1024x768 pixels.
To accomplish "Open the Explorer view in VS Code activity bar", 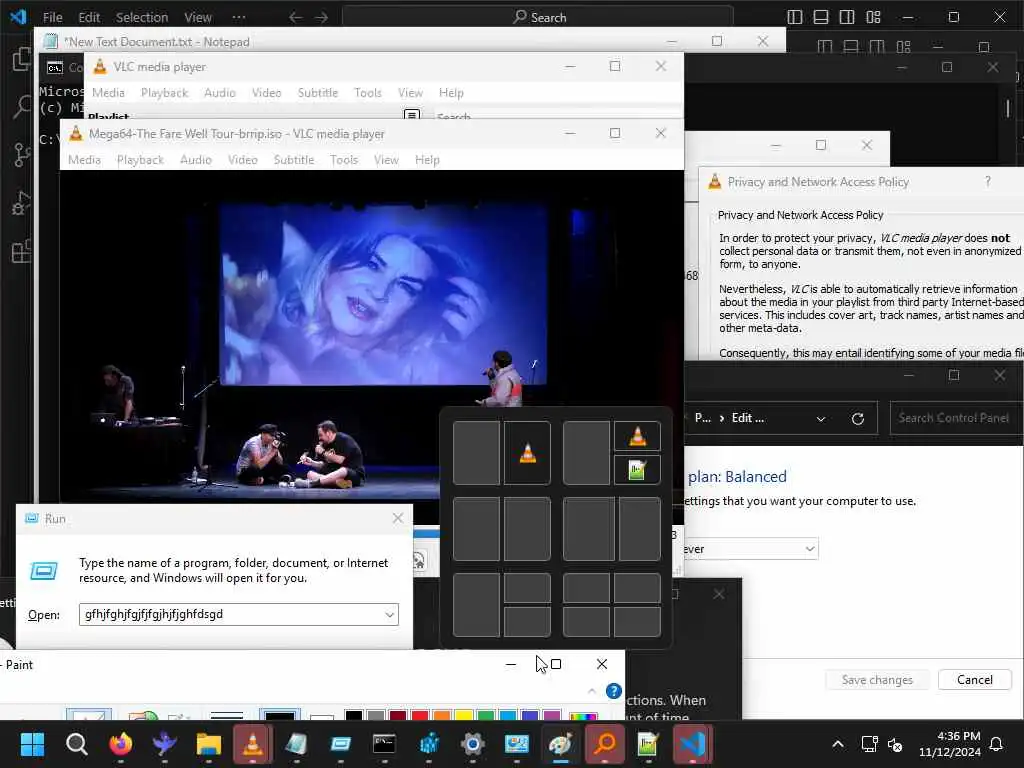I will [x=22, y=59].
